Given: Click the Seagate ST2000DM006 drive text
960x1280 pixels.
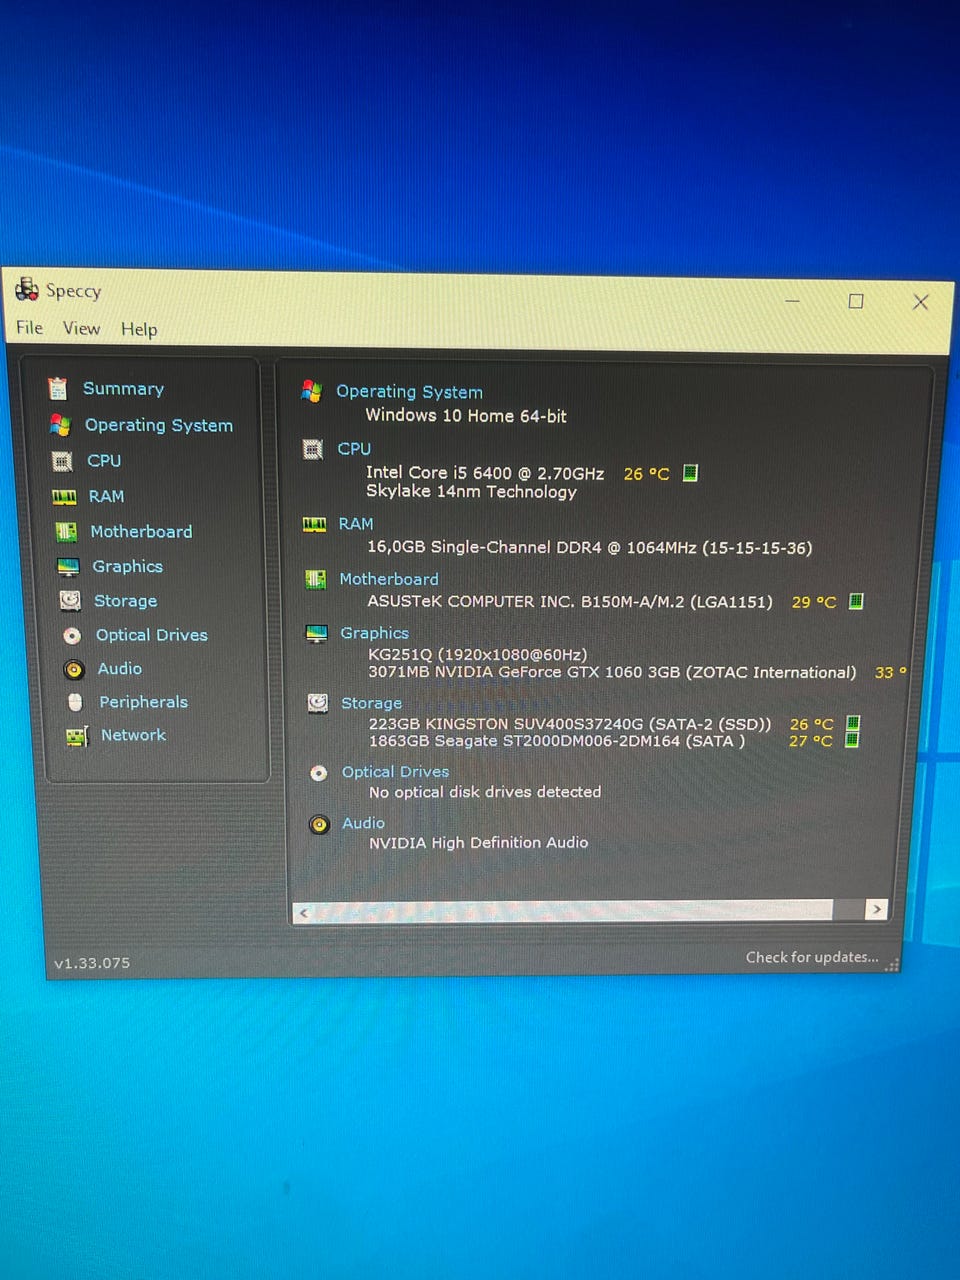Looking at the screenshot, I should pyautogui.click(x=557, y=741).
